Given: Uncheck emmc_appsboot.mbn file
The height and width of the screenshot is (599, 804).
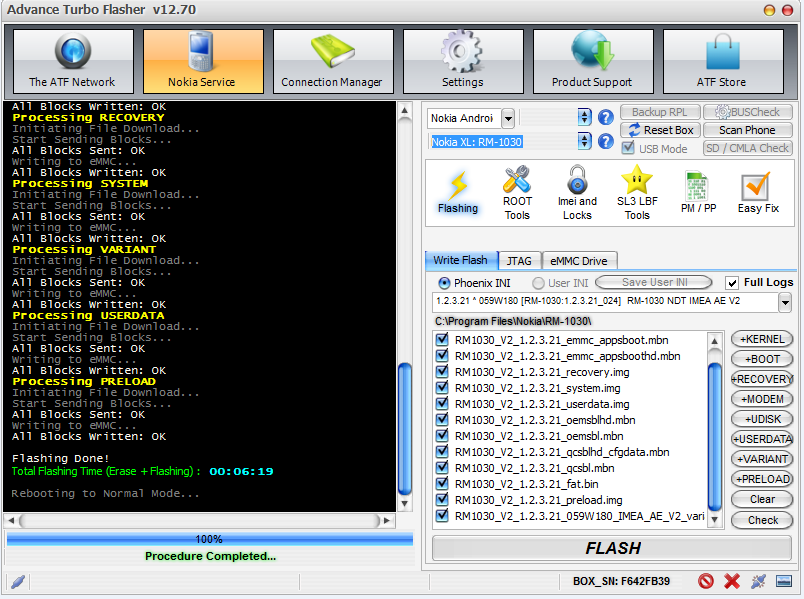Looking at the screenshot, I should 441,340.
